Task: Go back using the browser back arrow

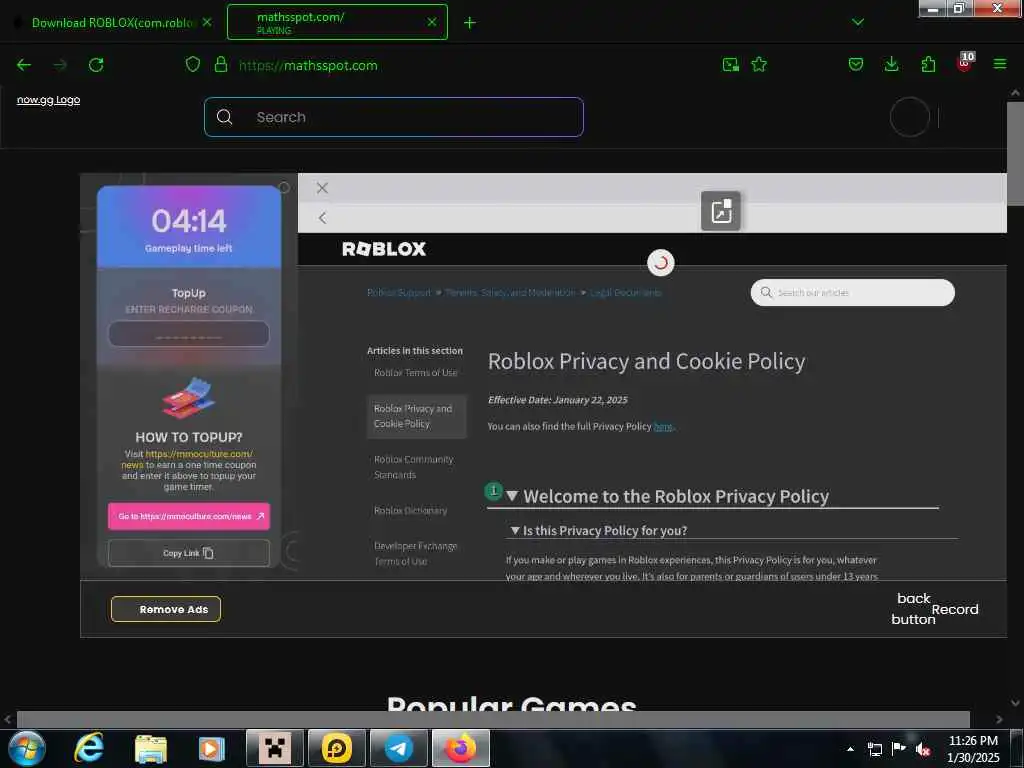Action: click(24, 65)
